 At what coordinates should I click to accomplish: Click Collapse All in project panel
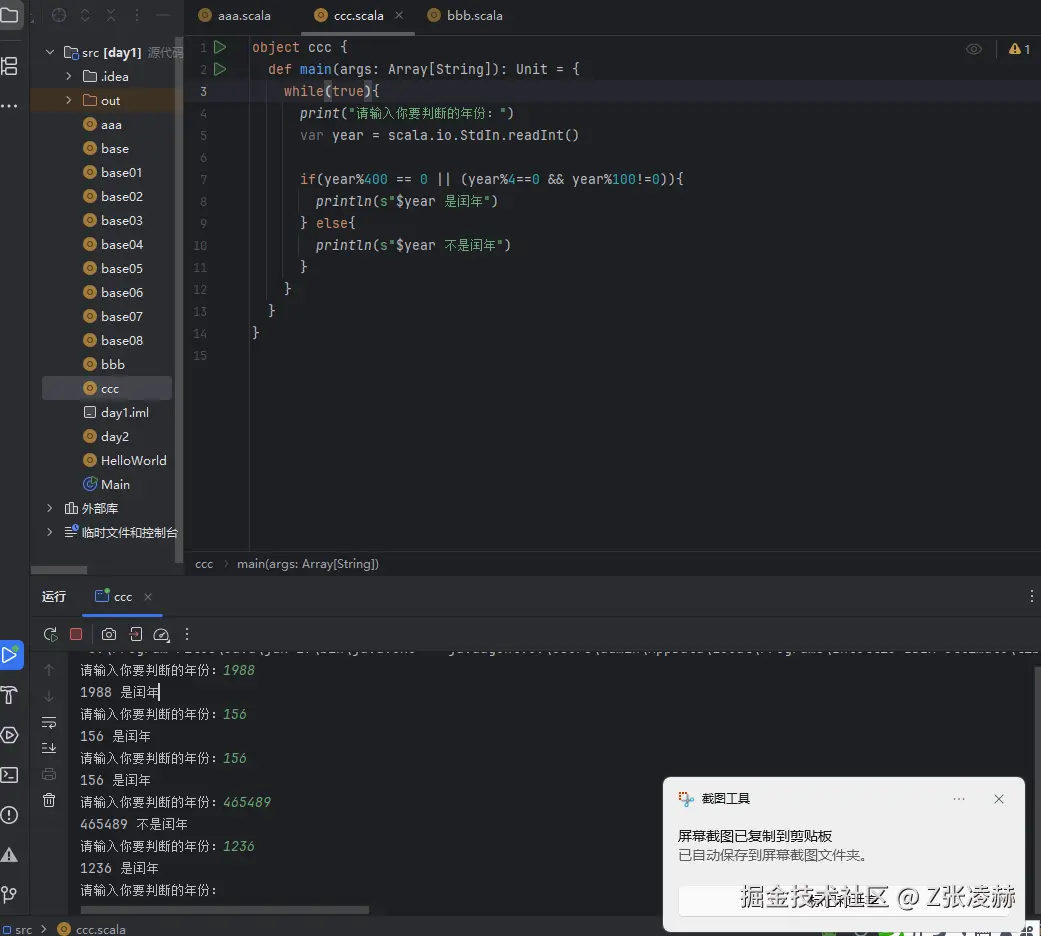[x=111, y=15]
